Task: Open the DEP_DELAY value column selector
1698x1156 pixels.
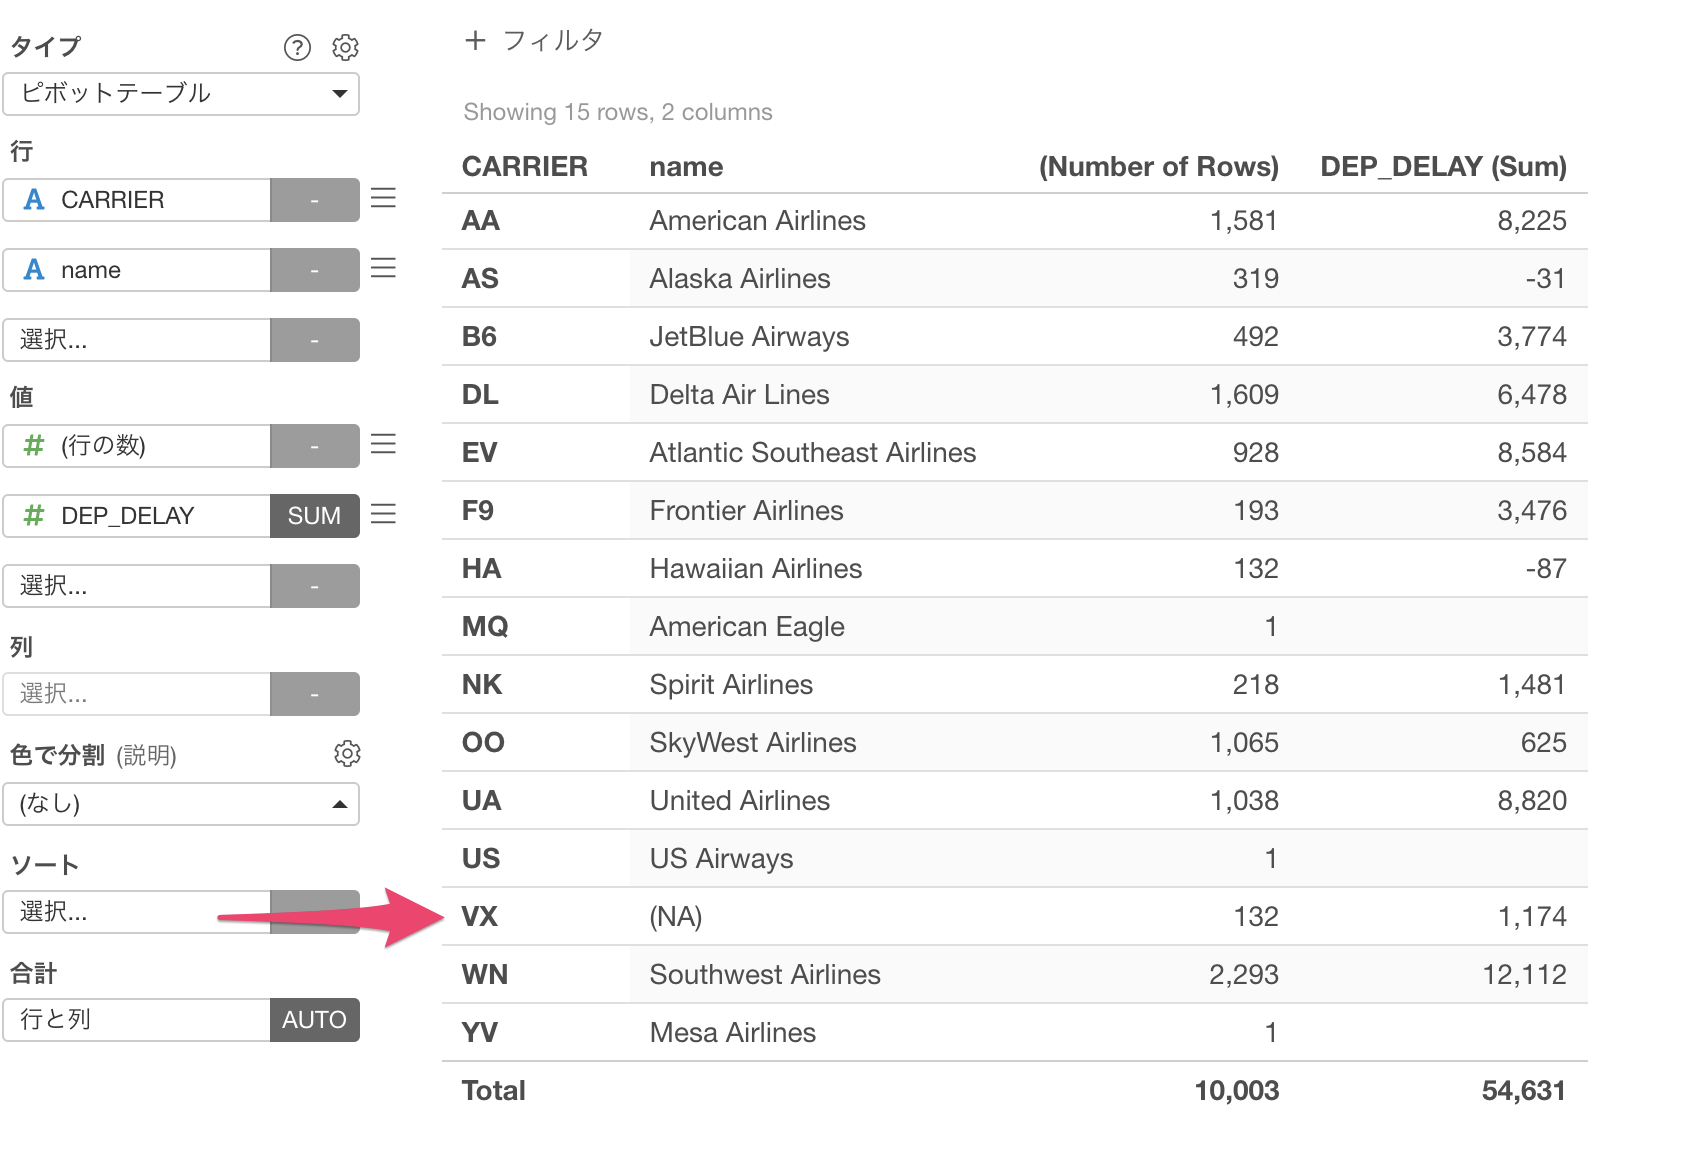Action: click(137, 516)
